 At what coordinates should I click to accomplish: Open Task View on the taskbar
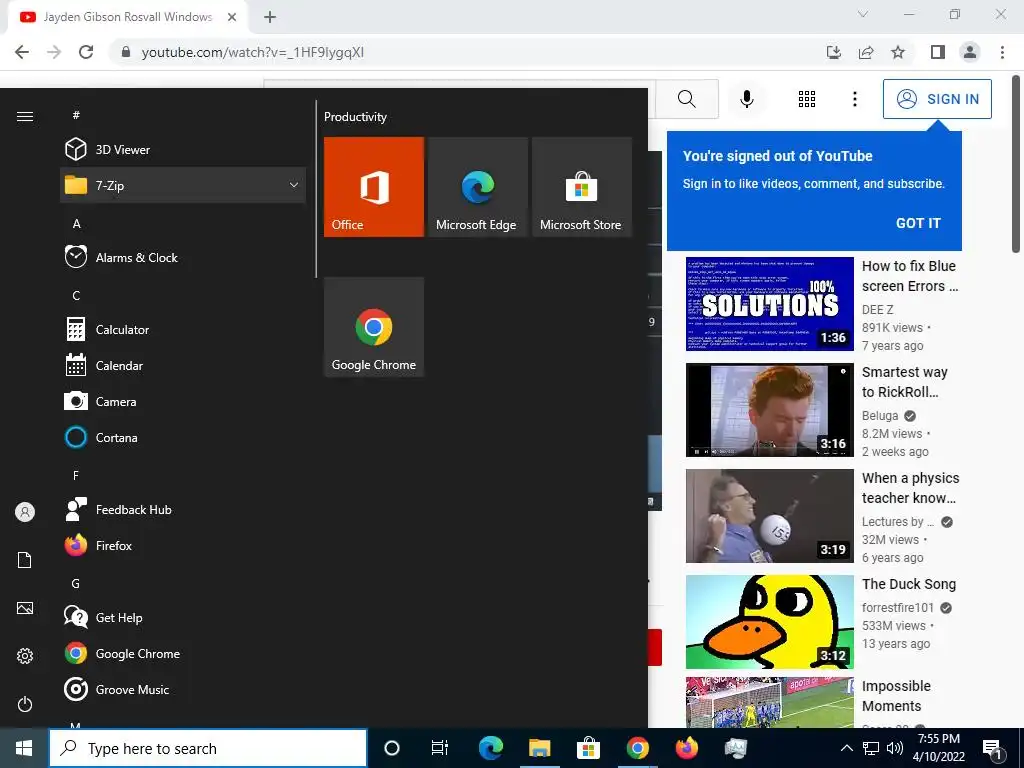(440, 748)
